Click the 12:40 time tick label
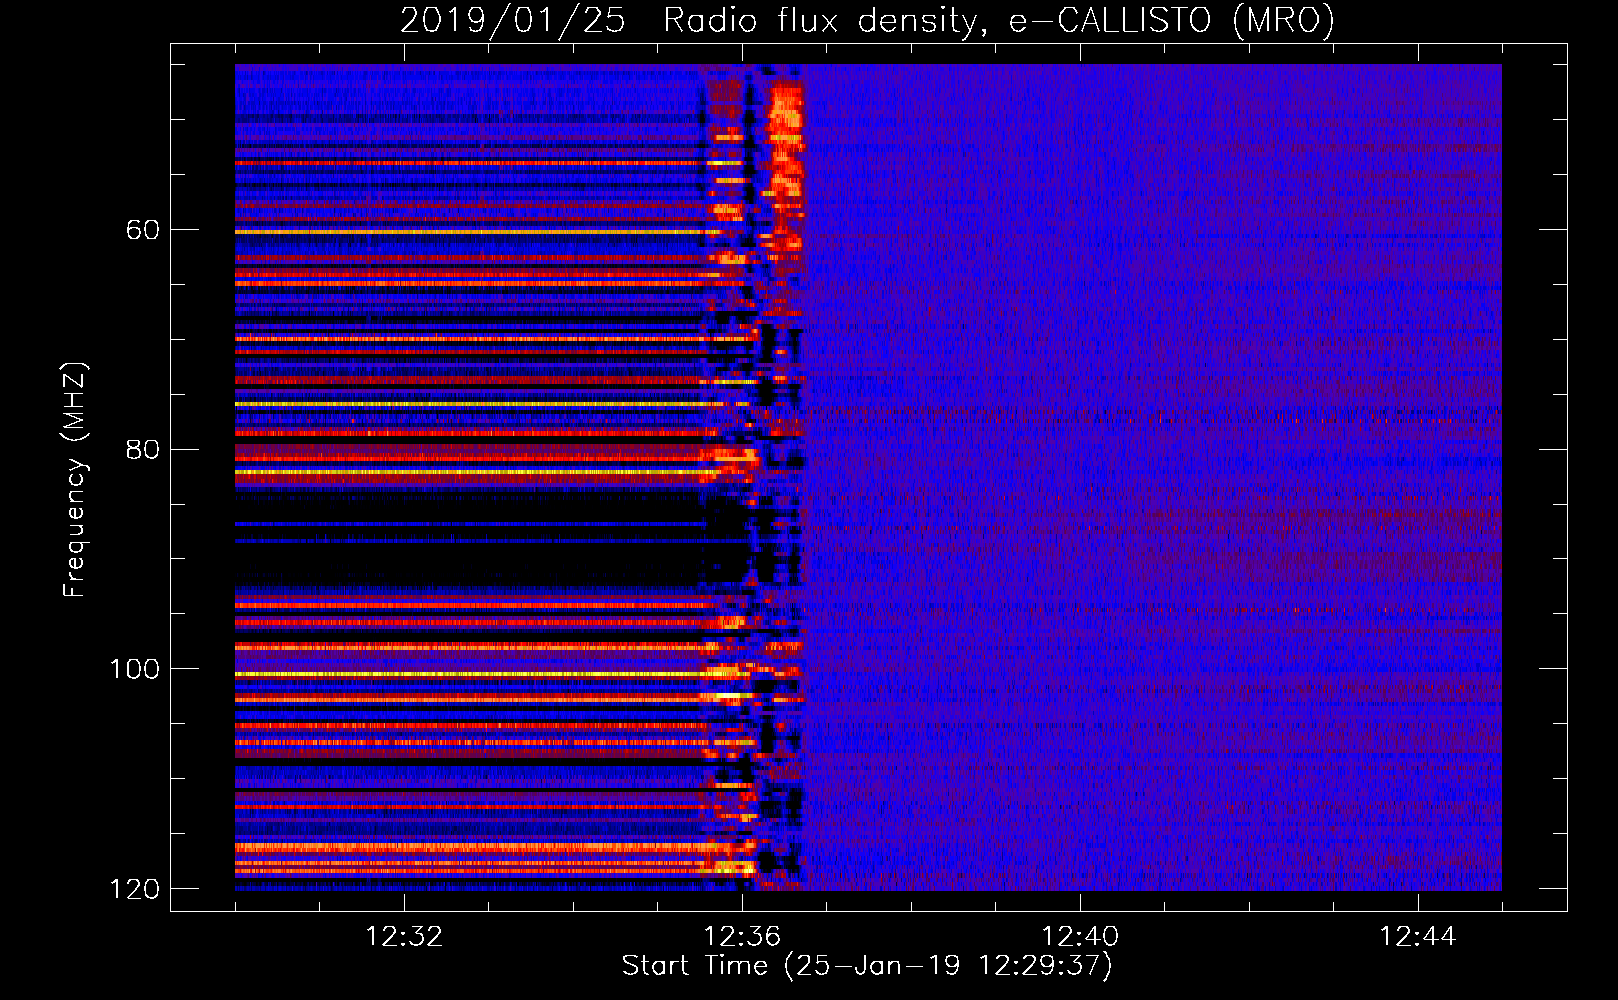 coord(1080,937)
